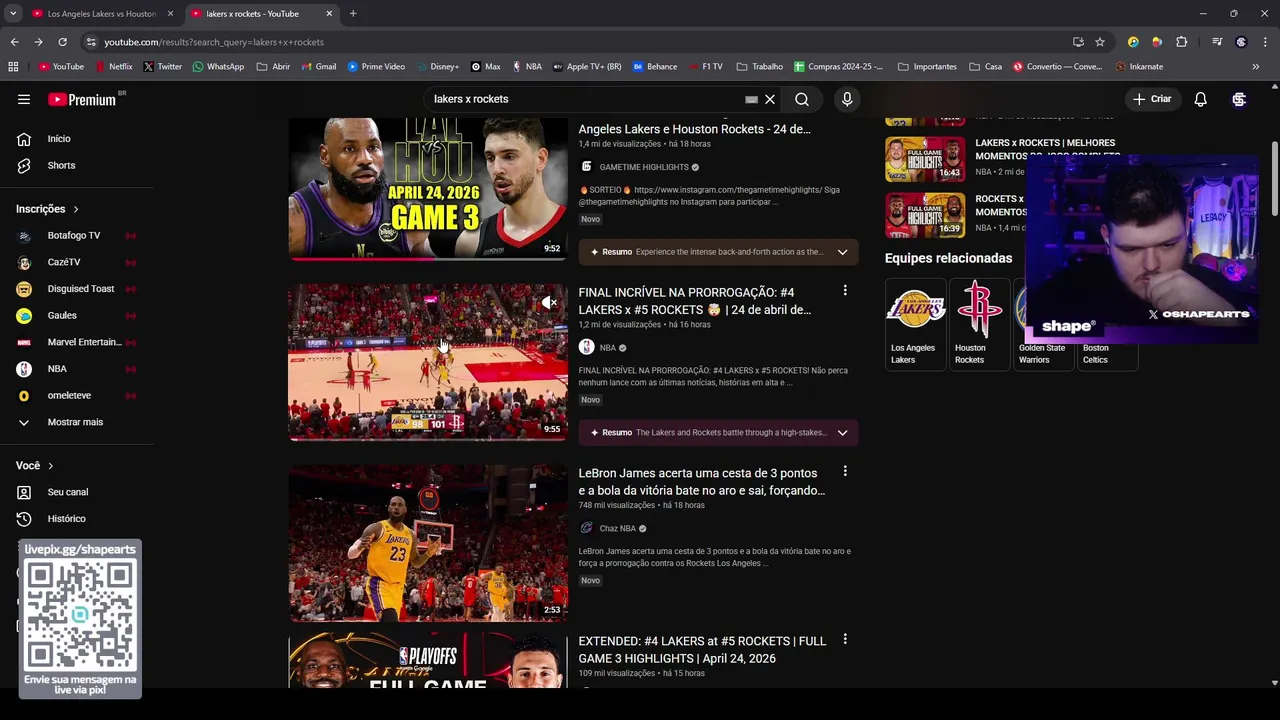Click the NBA channel avatar under the video
Viewport: 1280px width, 720px height.
tap(586, 347)
